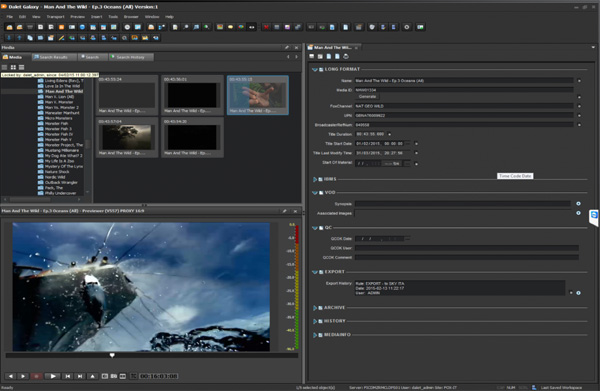
Task: Click the pin icon in the Previewer panel header
Action: [x=284, y=211]
